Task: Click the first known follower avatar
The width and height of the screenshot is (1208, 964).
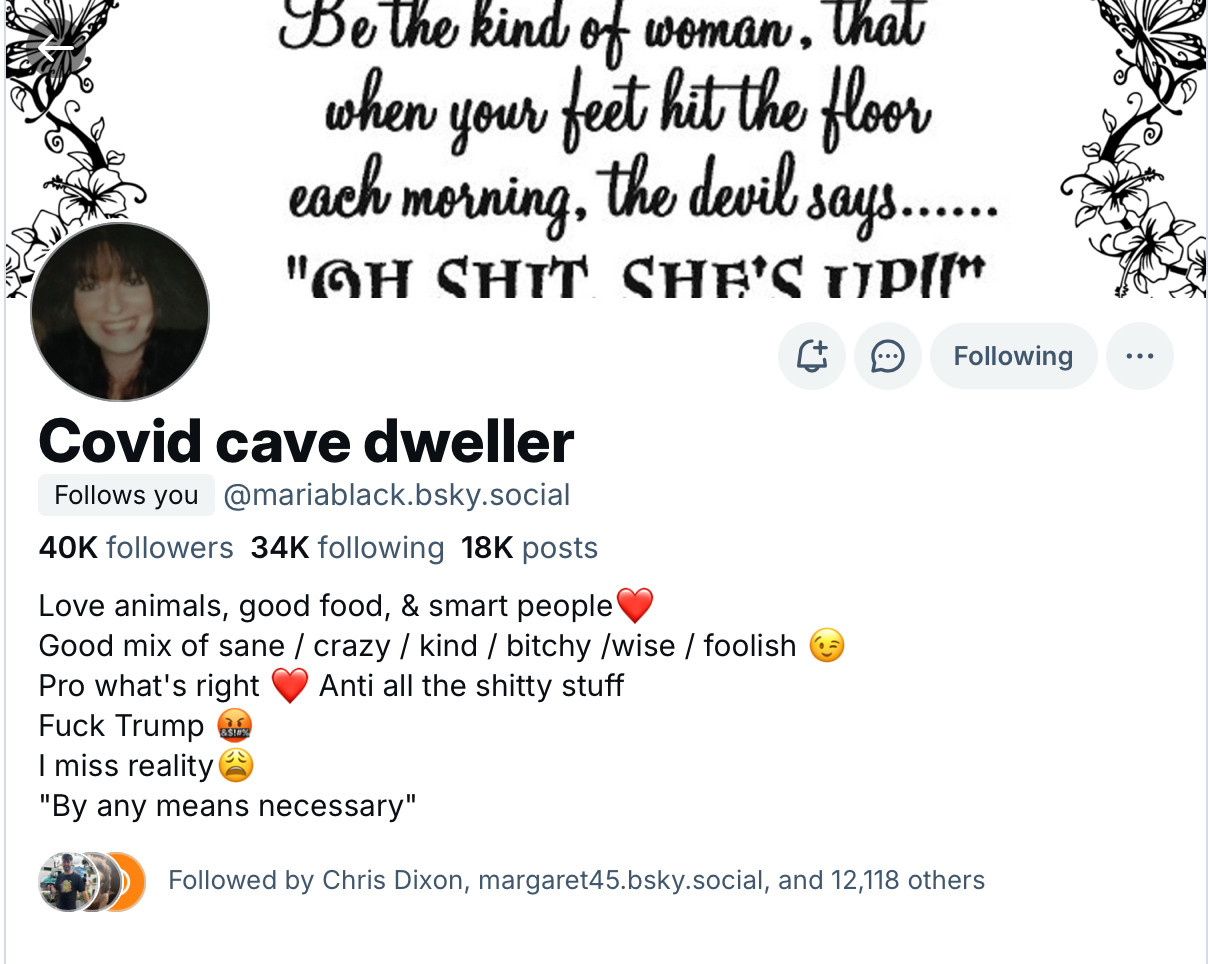Action: (x=64, y=881)
